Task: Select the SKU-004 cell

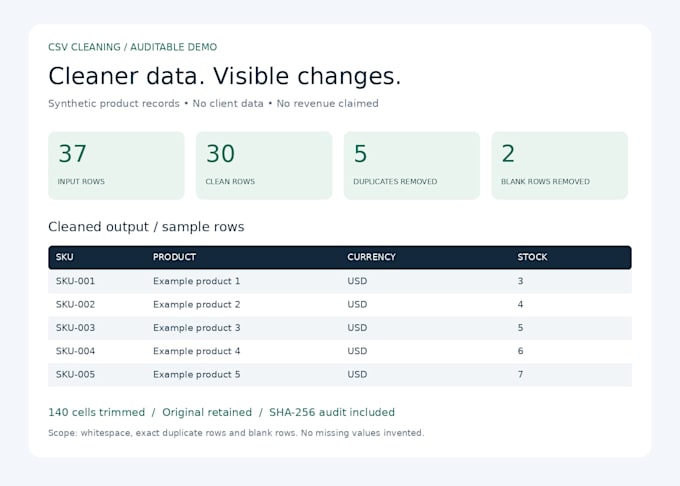Action: (75, 351)
